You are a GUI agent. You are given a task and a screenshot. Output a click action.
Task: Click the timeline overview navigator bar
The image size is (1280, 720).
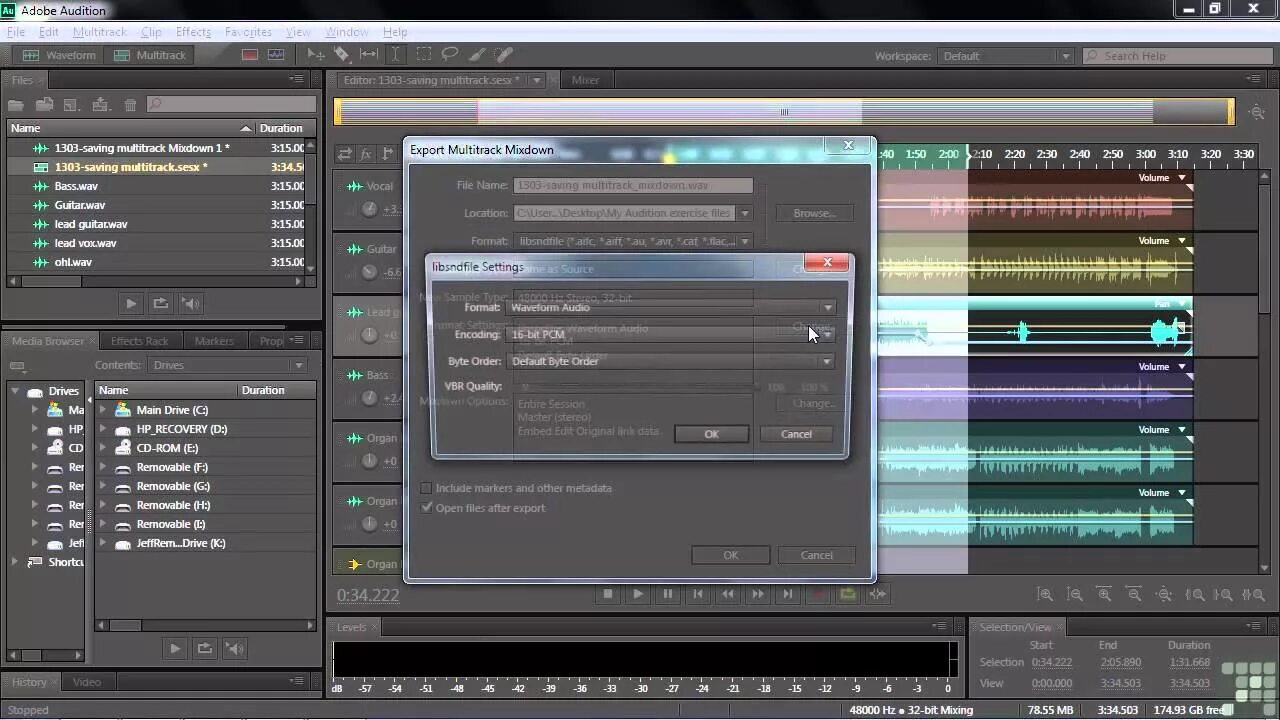(x=784, y=112)
